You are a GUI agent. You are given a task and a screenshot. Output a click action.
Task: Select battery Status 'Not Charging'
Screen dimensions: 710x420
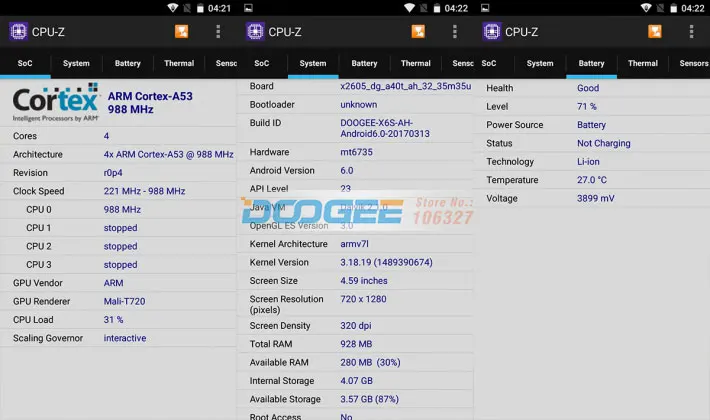pos(604,143)
